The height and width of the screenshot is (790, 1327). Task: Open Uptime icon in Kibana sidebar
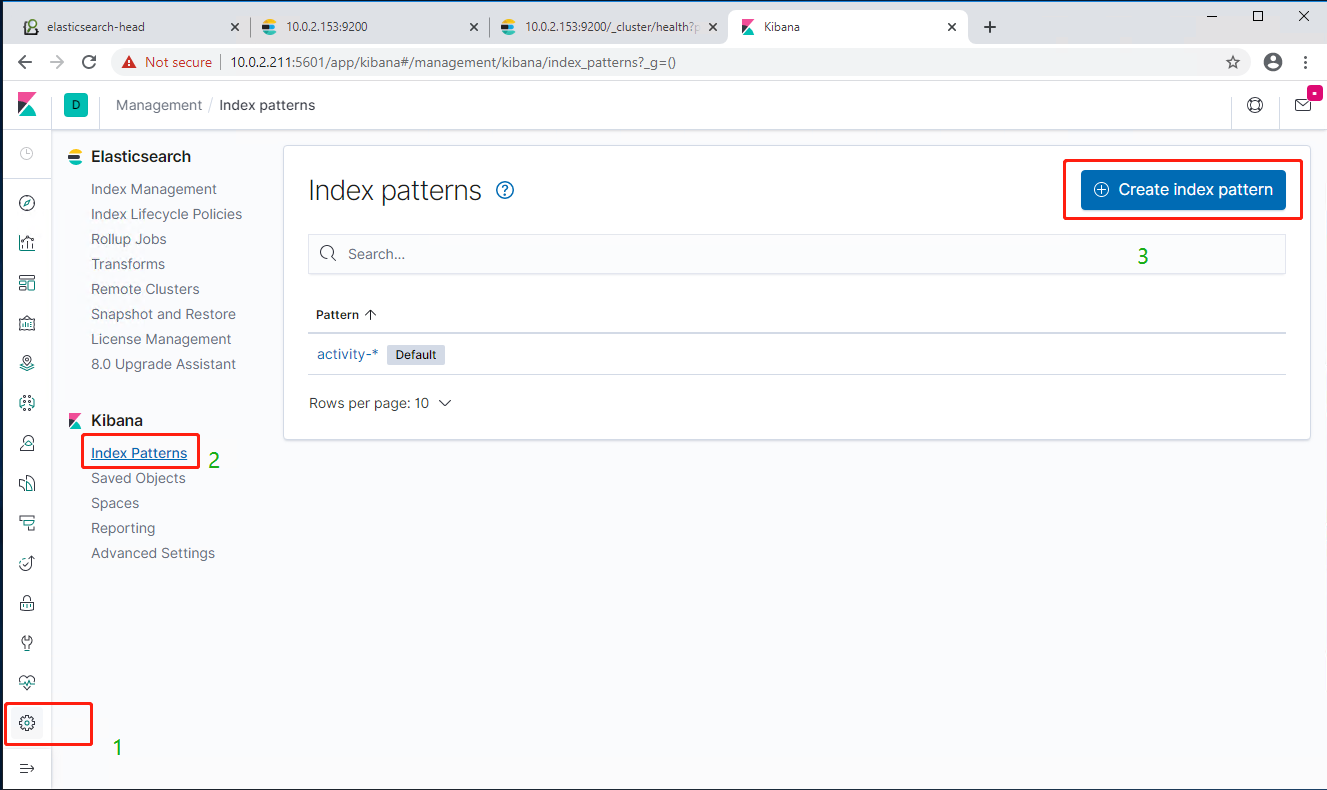click(x=27, y=563)
